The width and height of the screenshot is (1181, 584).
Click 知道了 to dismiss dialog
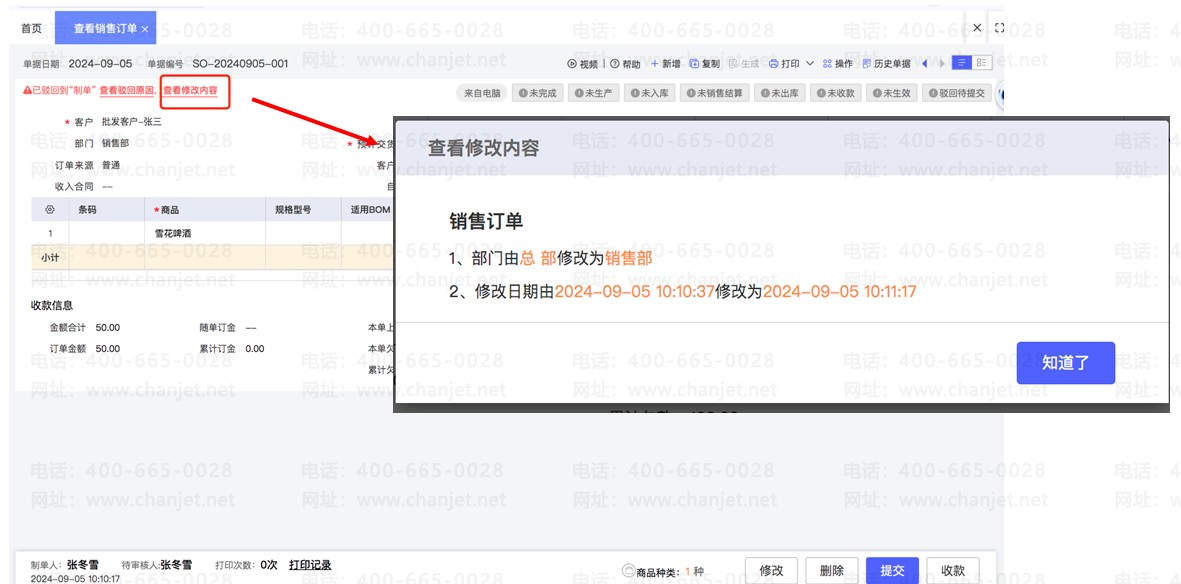1066,362
